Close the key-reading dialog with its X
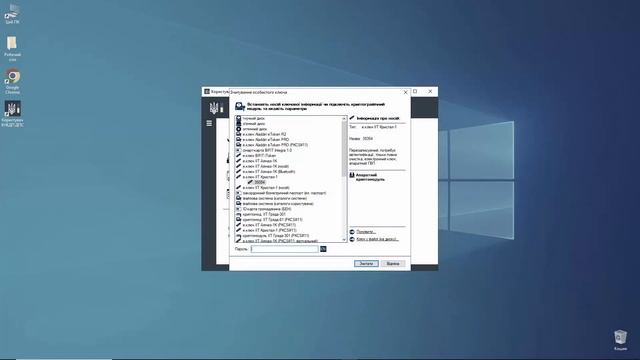640x360 pixels. coord(405,92)
